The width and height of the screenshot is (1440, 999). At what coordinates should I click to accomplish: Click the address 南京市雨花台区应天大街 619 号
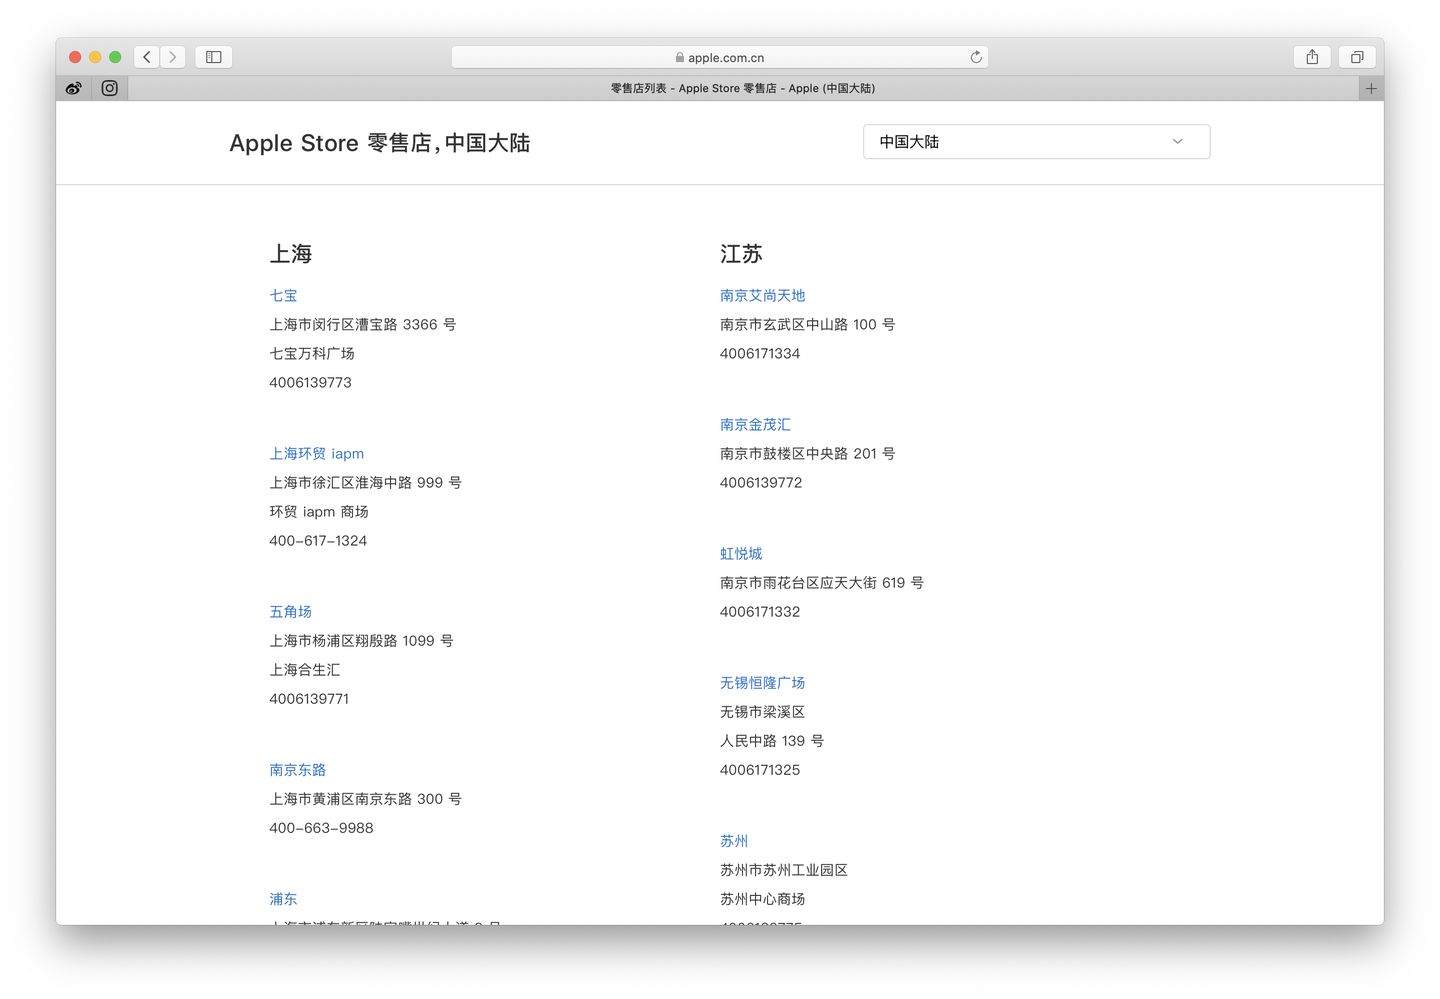click(x=822, y=582)
